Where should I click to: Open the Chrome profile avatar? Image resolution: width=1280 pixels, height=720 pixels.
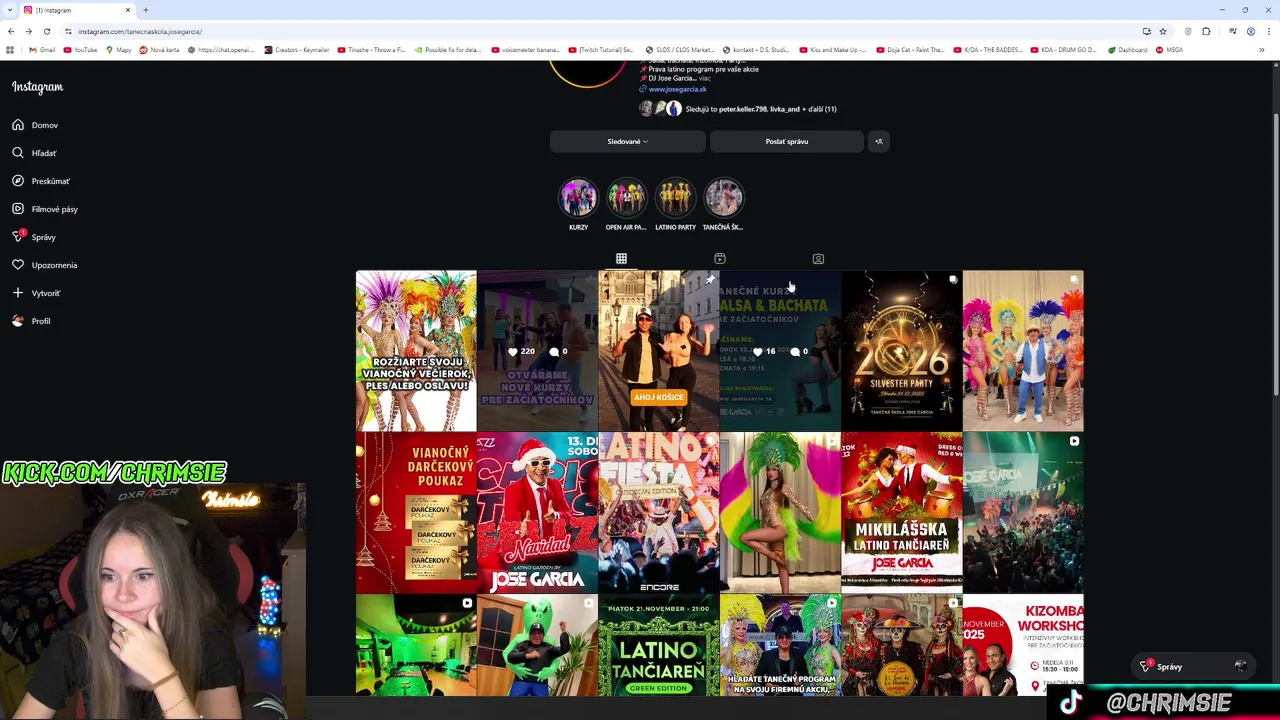point(1250,31)
